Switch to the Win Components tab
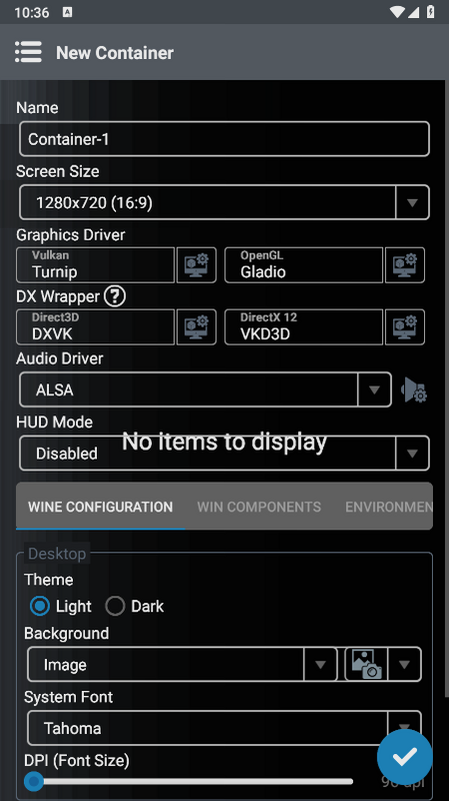Image resolution: width=449 pixels, height=801 pixels. coord(259,507)
